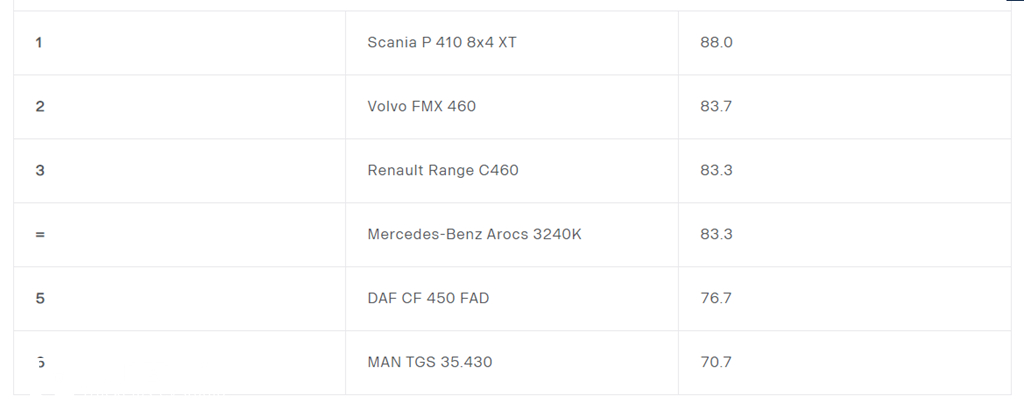This screenshot has height=410, width=1024.
Task: Click the Renault Range C460 text
Action: pyautogui.click(x=443, y=171)
